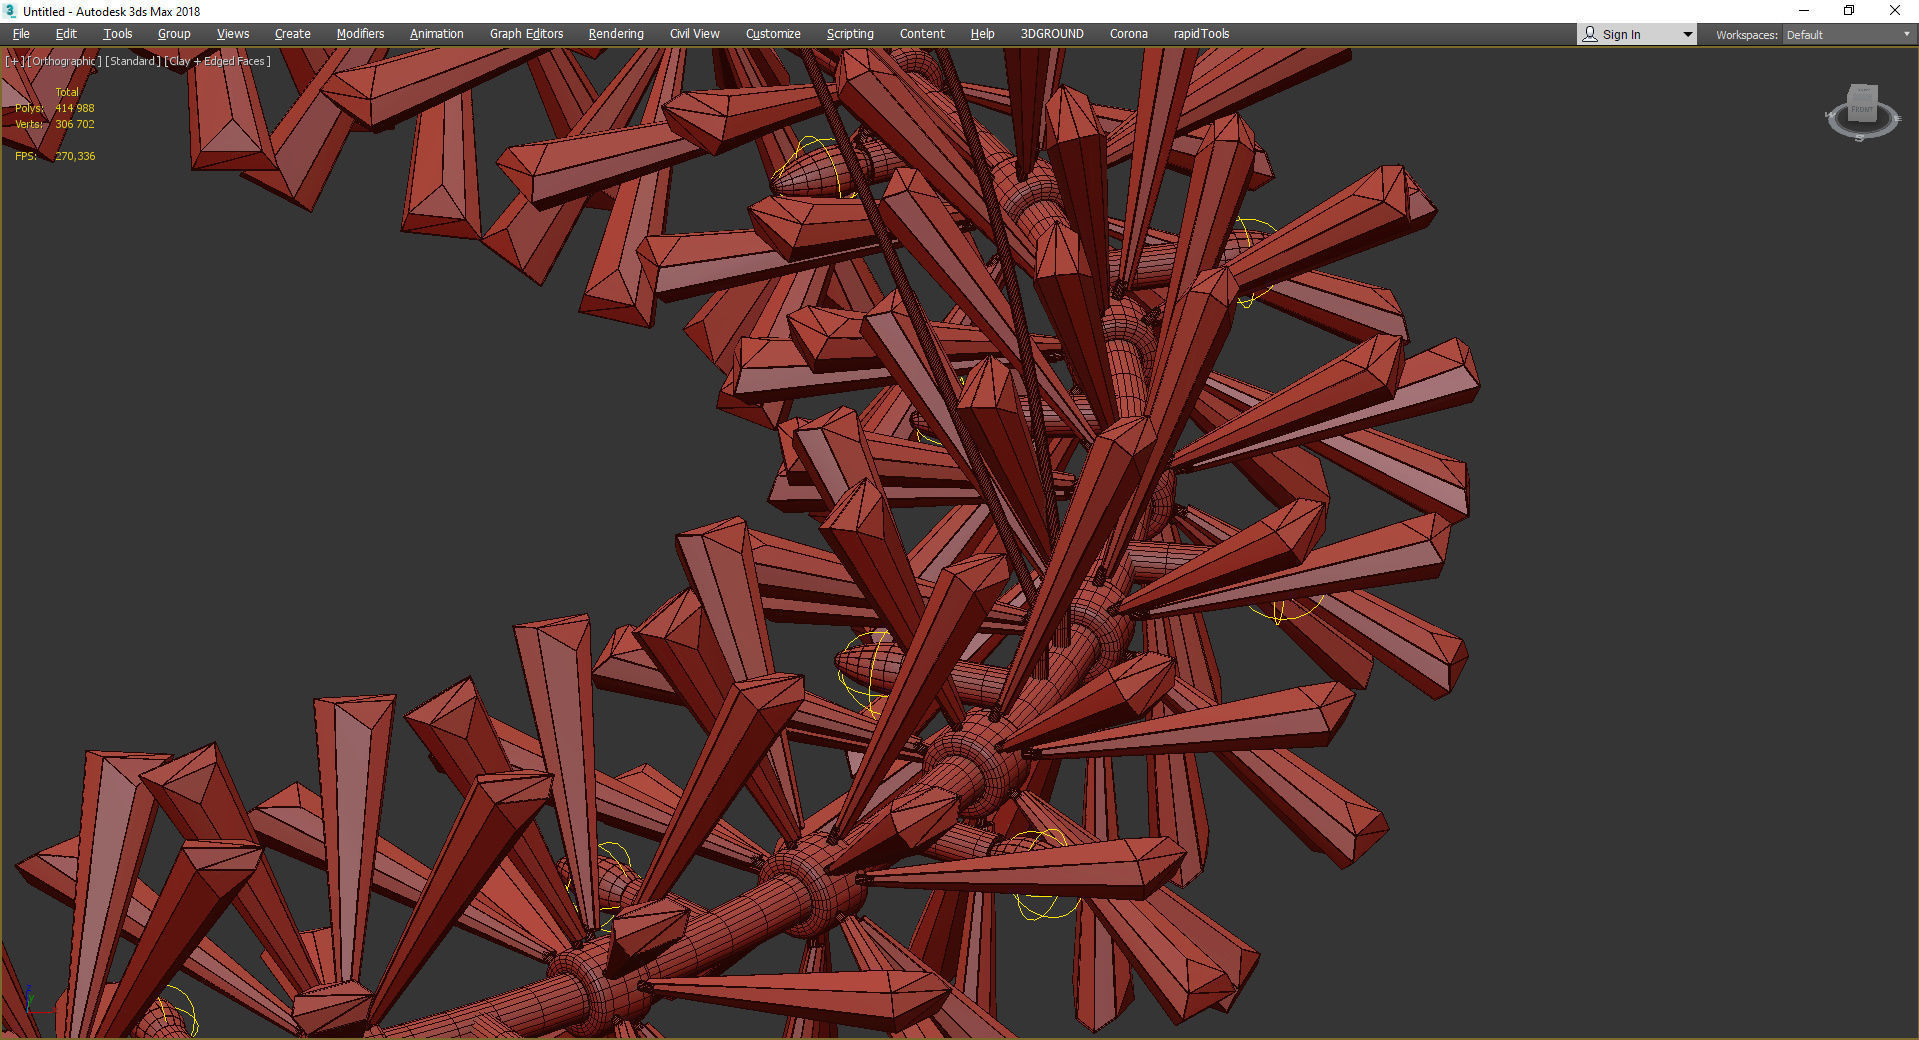Open the Help menu
This screenshot has height=1040, width=1919.
pyautogui.click(x=982, y=34)
